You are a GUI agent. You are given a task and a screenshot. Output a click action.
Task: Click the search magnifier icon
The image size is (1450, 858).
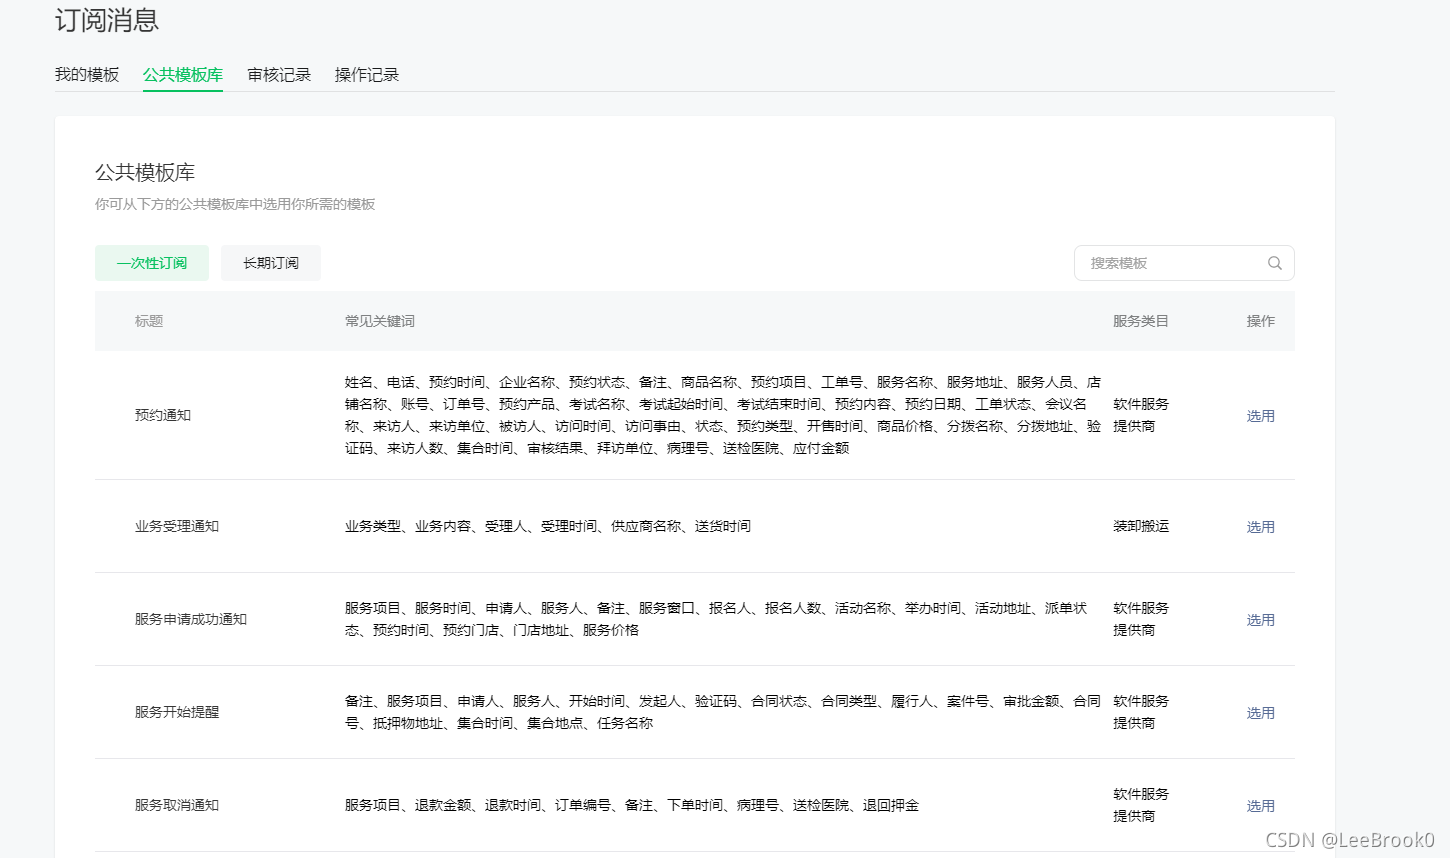pos(1274,263)
